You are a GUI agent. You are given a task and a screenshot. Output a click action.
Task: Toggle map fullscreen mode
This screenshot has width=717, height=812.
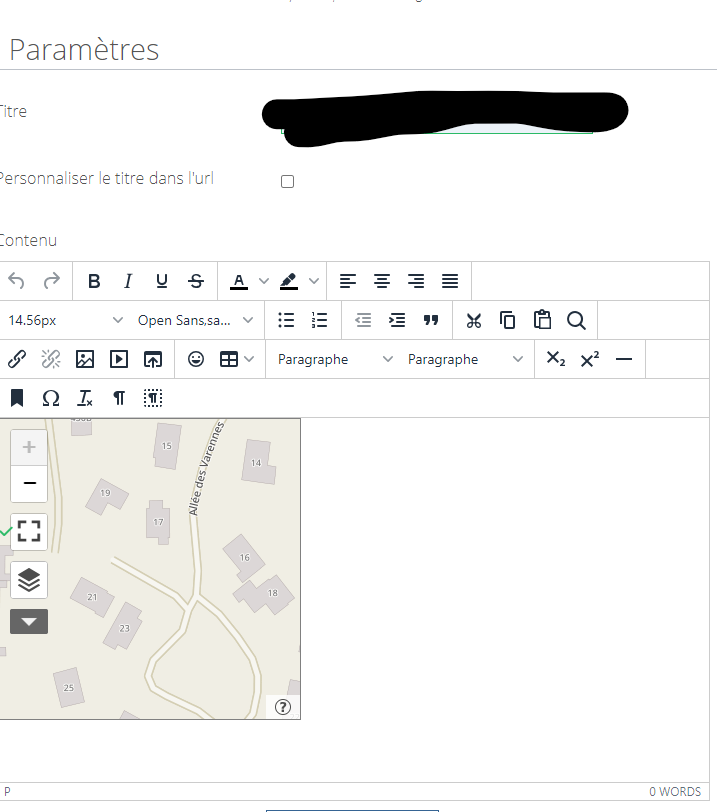pos(29,531)
